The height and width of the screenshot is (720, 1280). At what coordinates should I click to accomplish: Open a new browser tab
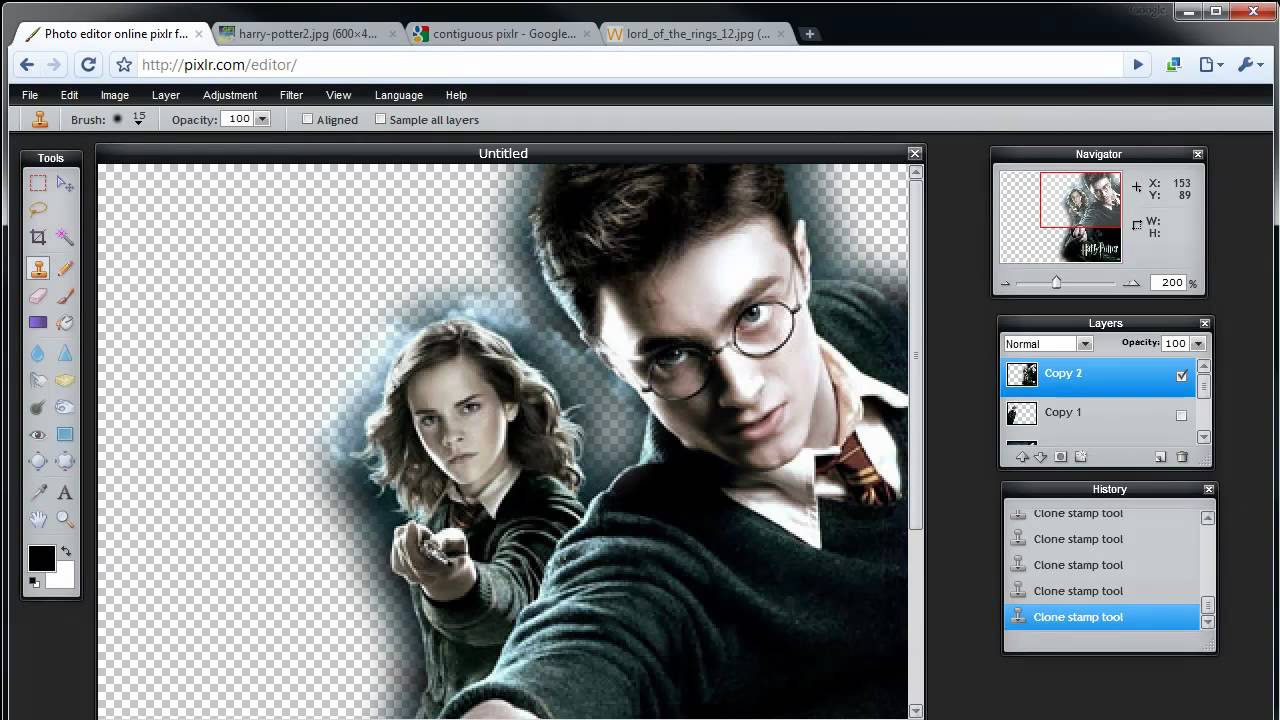coord(810,34)
